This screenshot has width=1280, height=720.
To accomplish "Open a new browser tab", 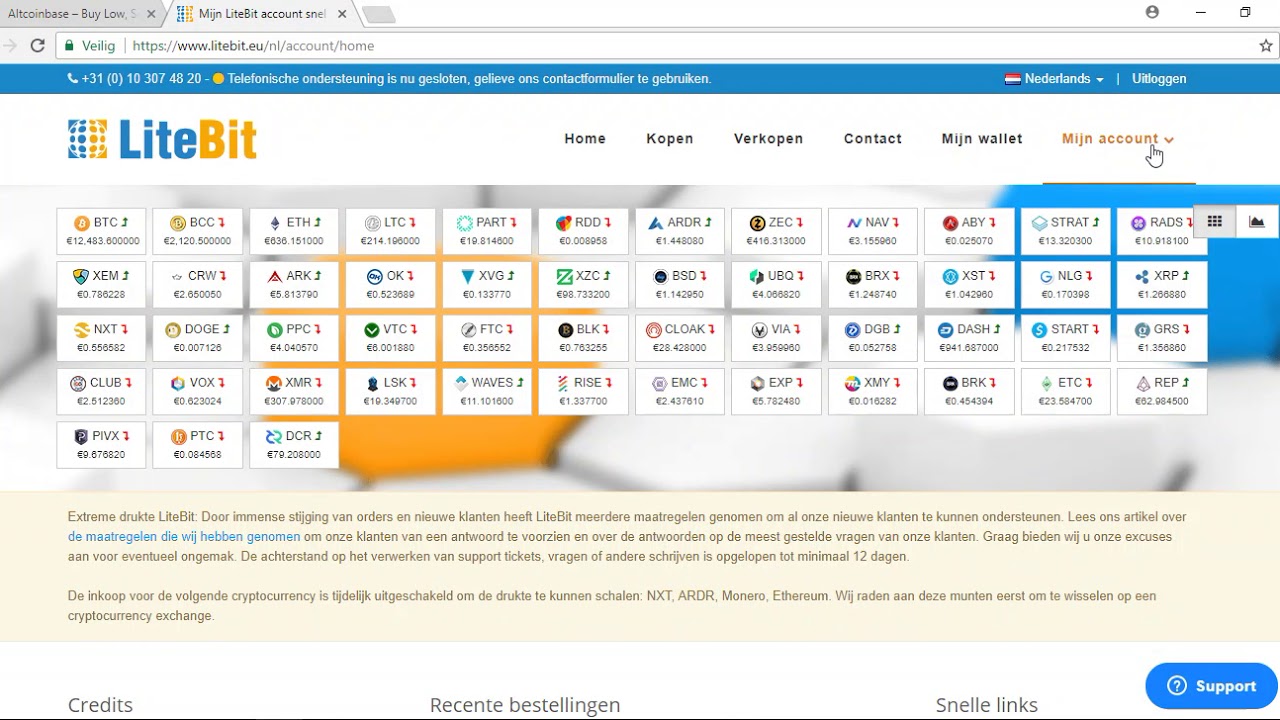I will [378, 14].
